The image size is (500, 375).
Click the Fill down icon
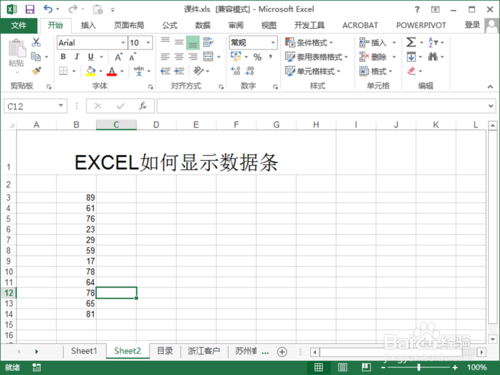[x=411, y=57]
